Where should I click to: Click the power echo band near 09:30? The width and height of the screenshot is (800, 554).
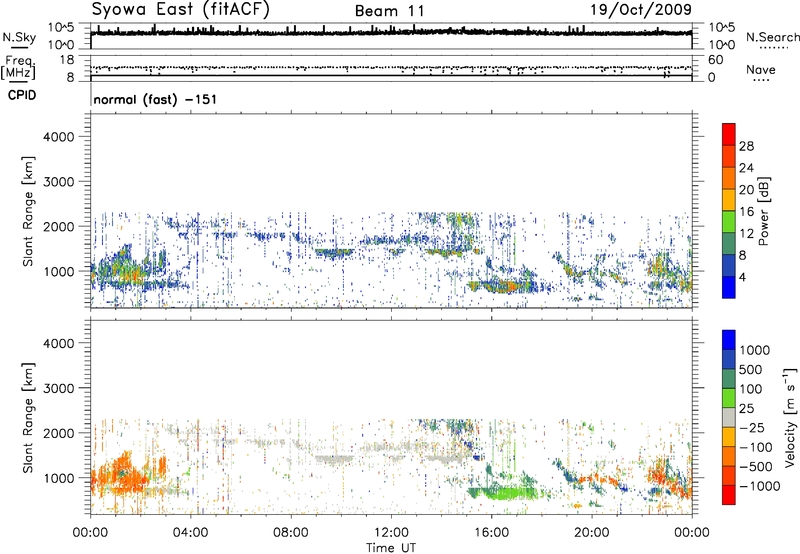pyautogui.click(x=334, y=252)
